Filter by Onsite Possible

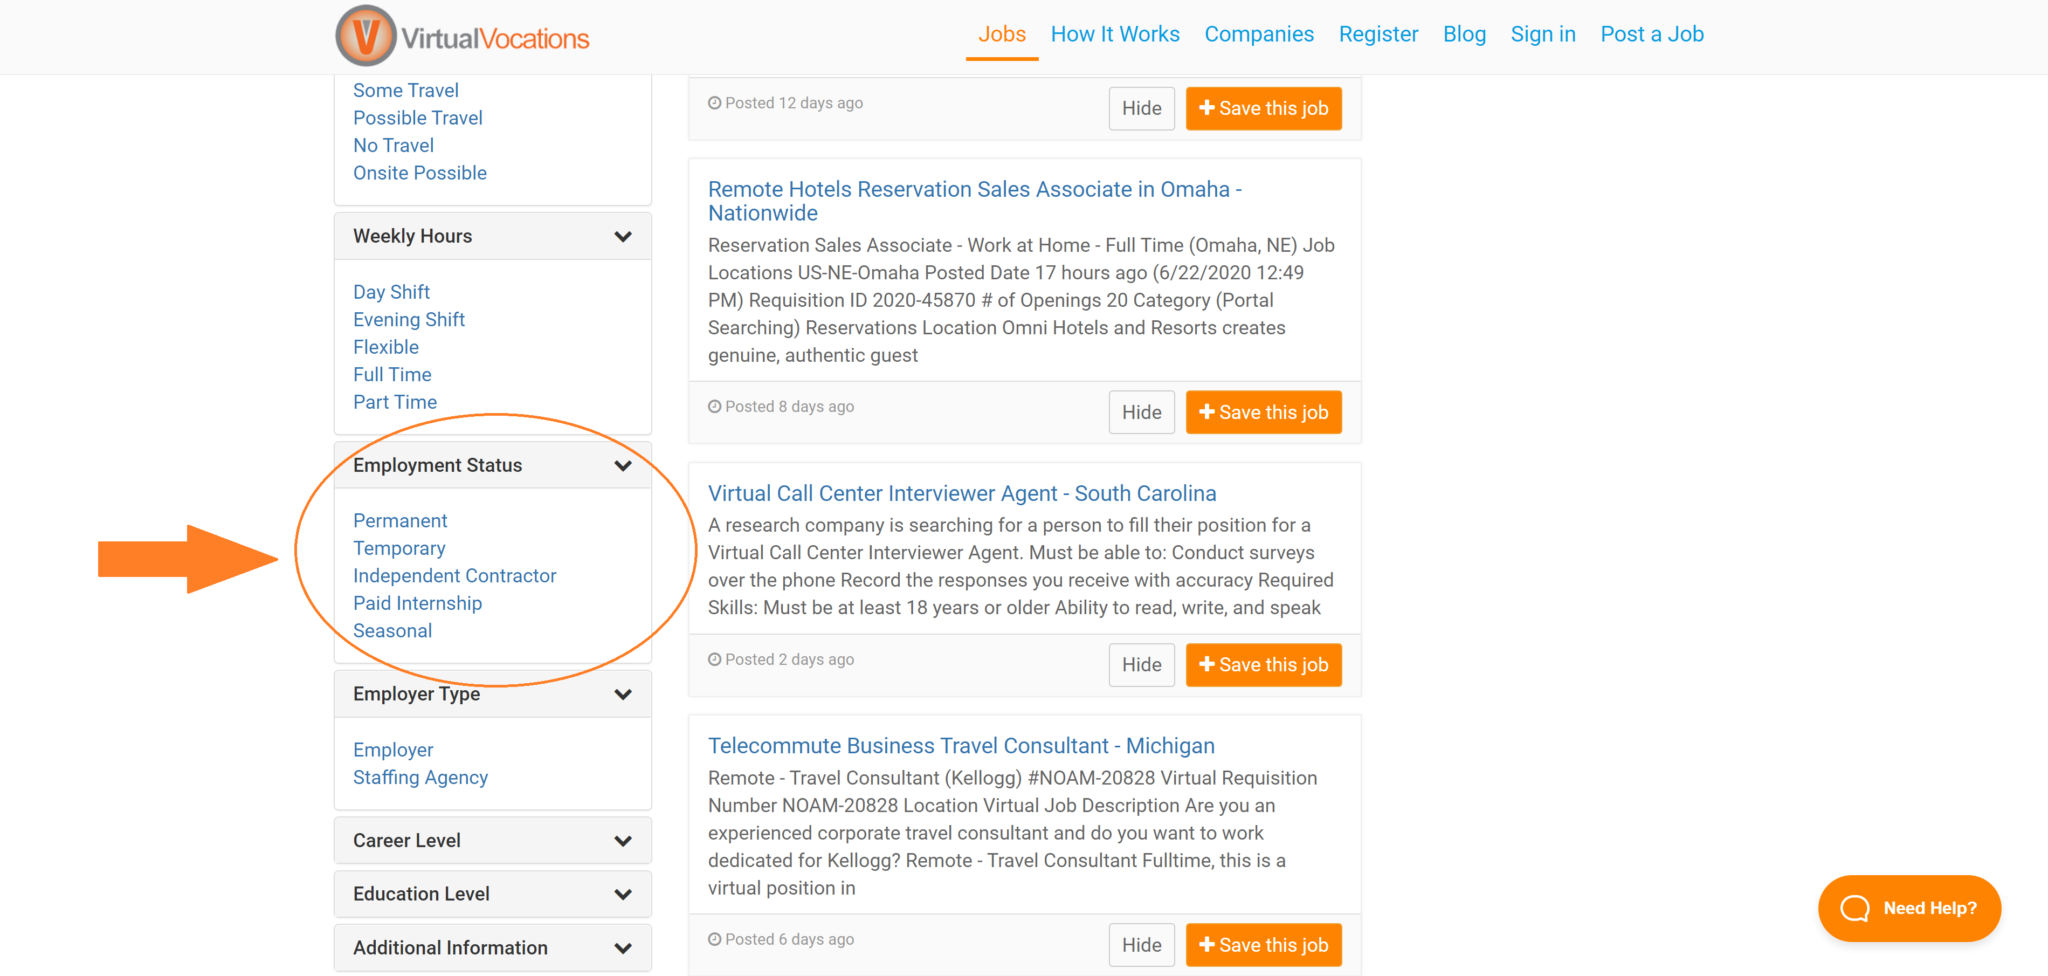[419, 173]
